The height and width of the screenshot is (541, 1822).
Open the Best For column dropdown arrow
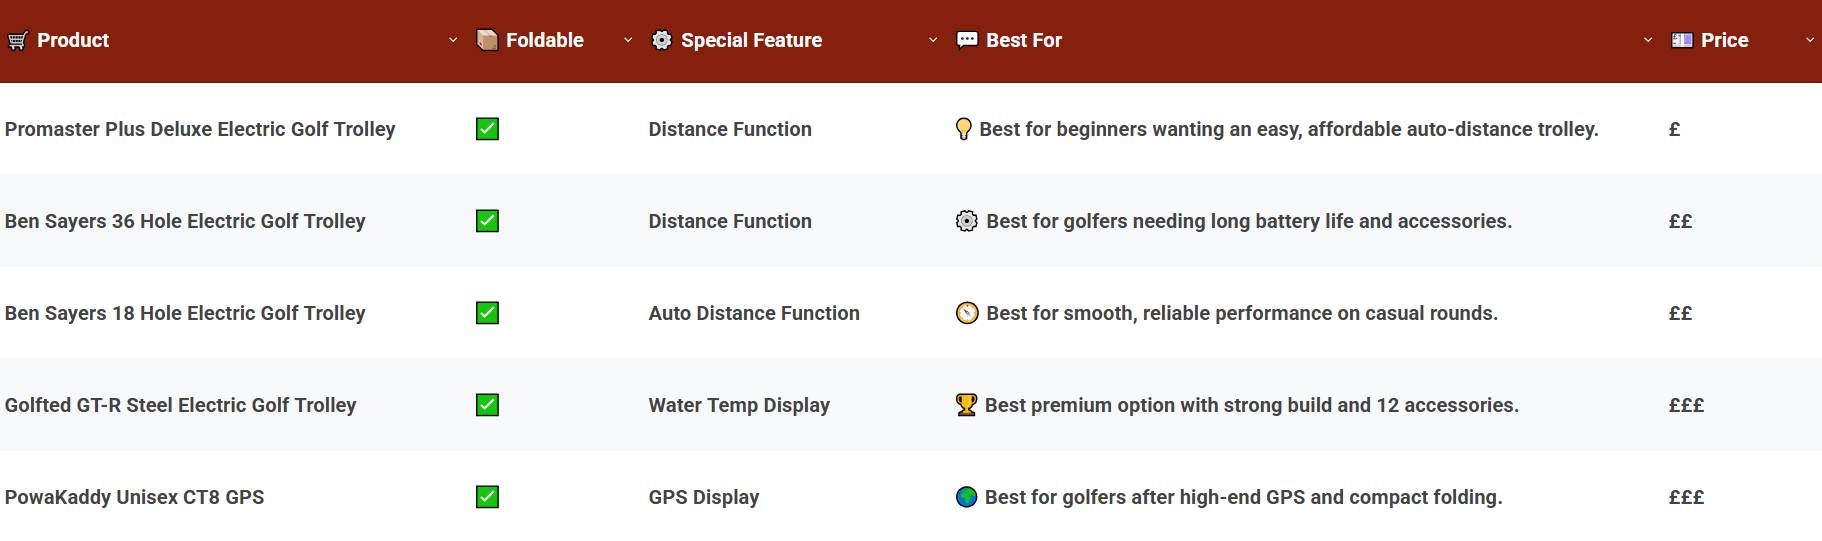click(1648, 40)
